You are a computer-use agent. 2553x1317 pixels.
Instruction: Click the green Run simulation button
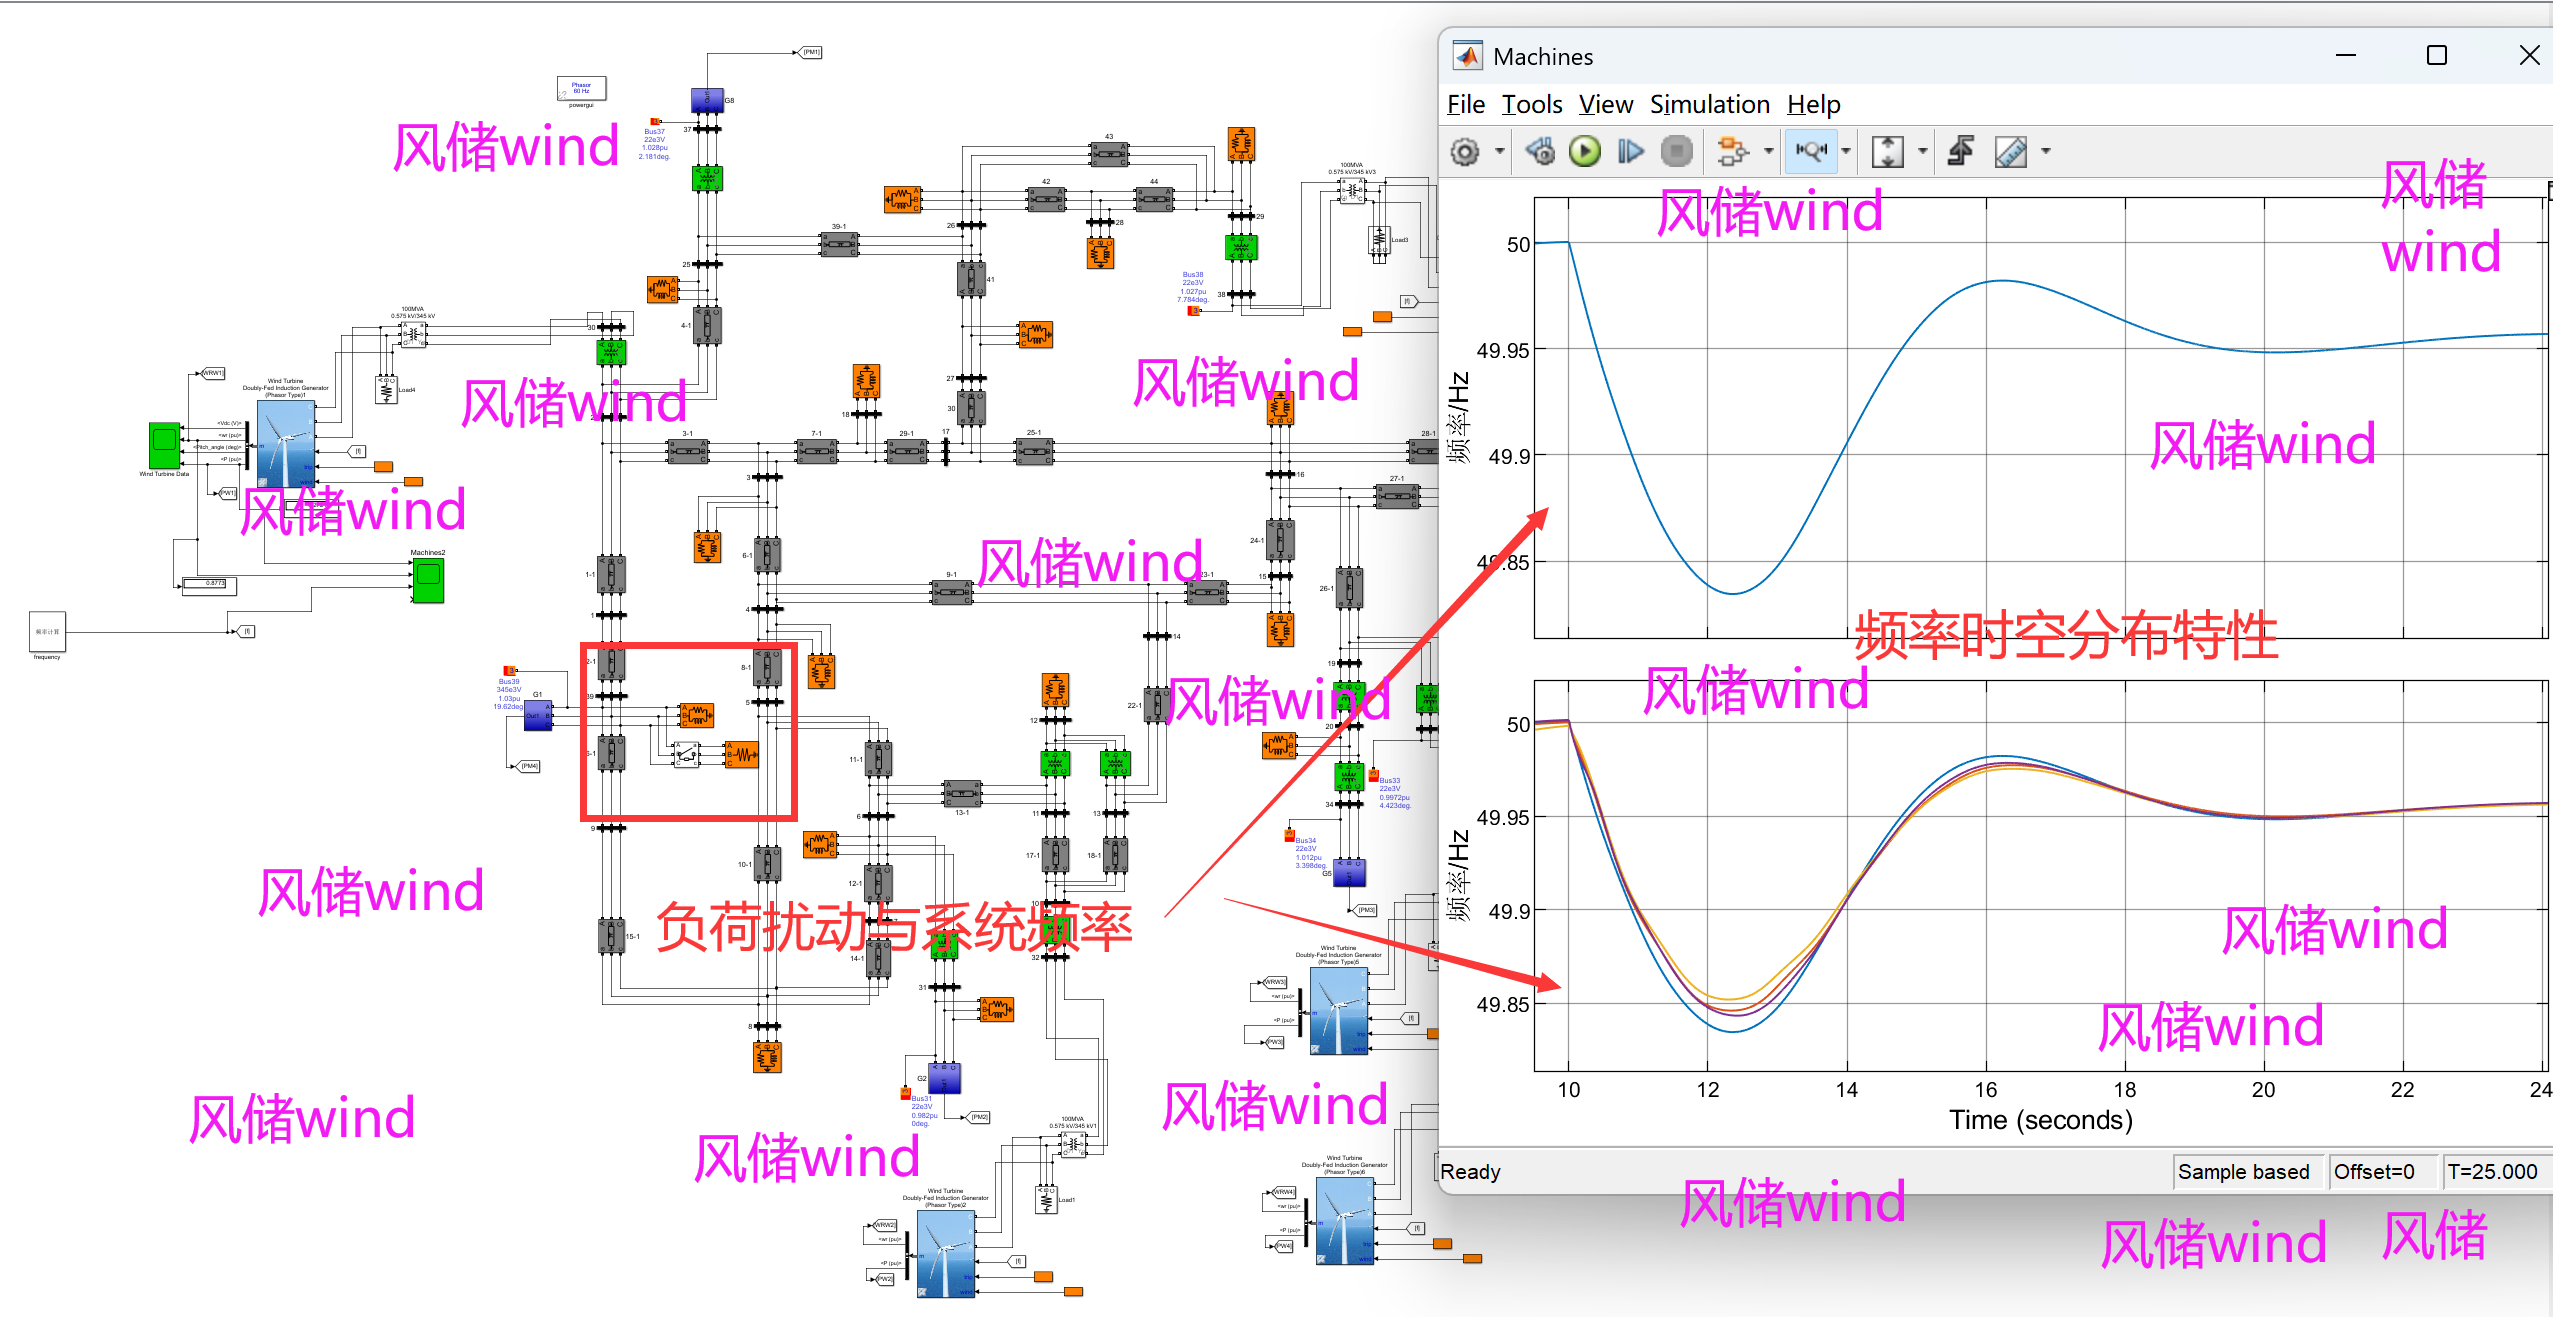(1584, 152)
